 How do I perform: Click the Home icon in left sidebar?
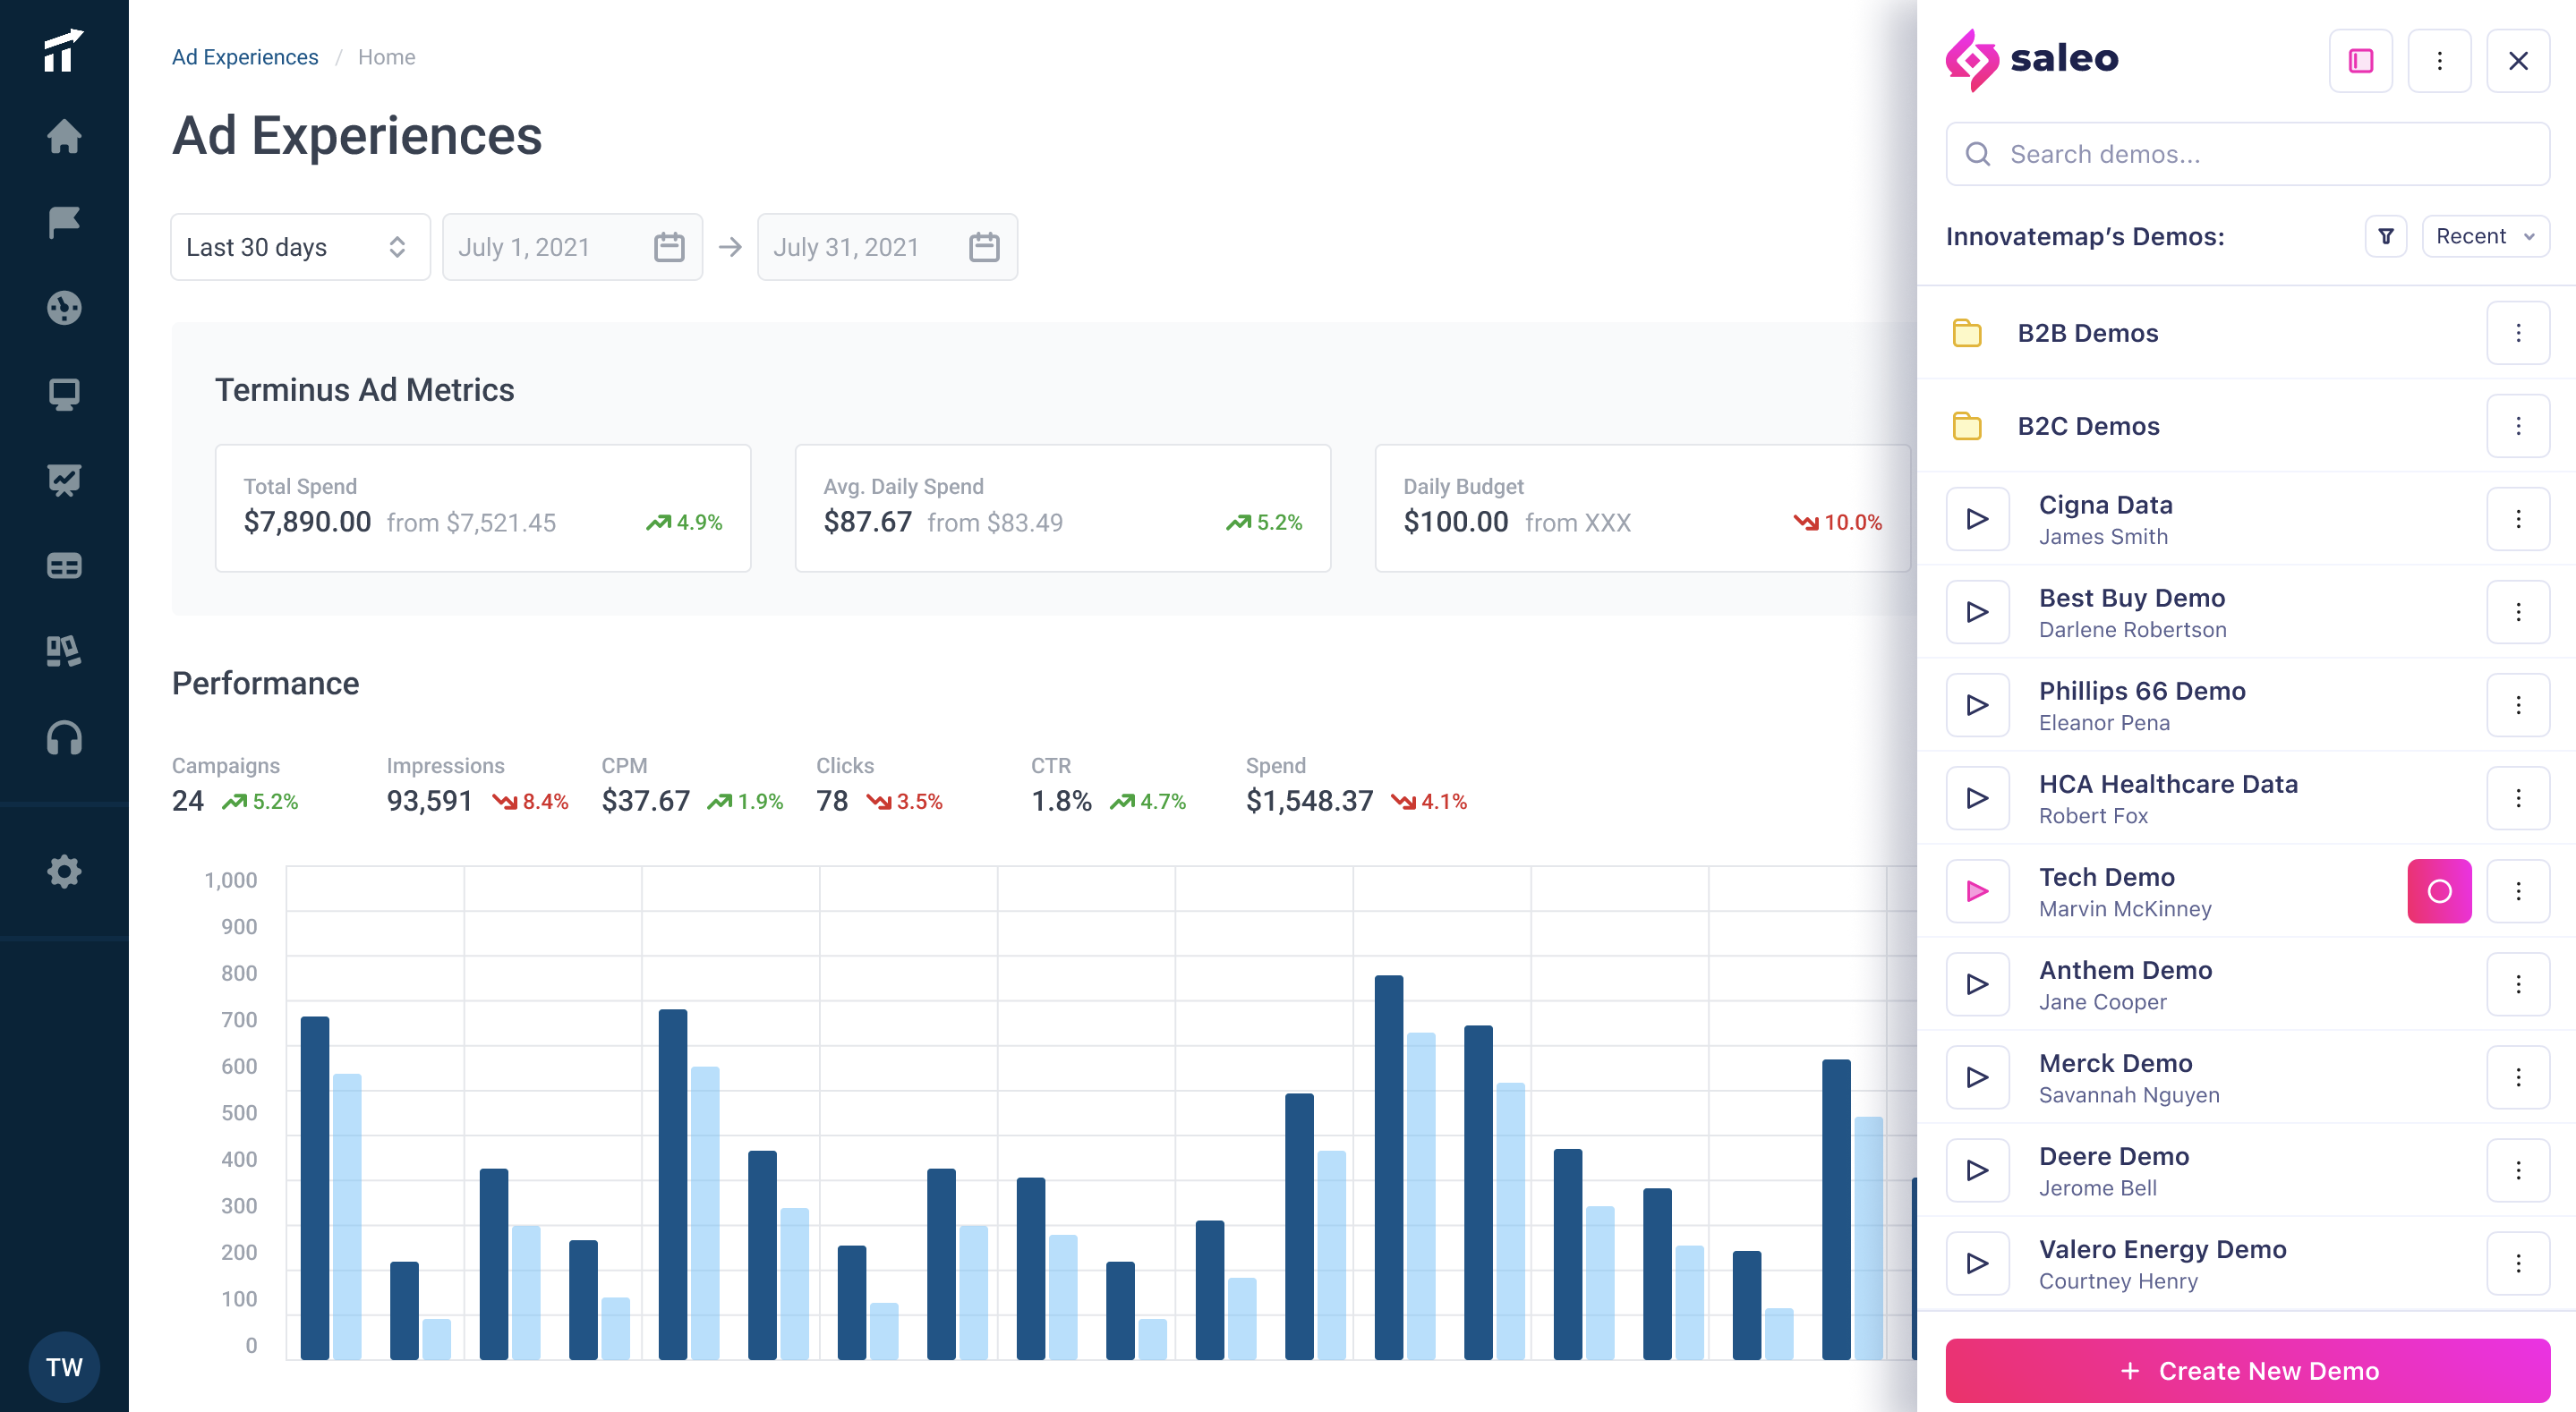coord(64,136)
